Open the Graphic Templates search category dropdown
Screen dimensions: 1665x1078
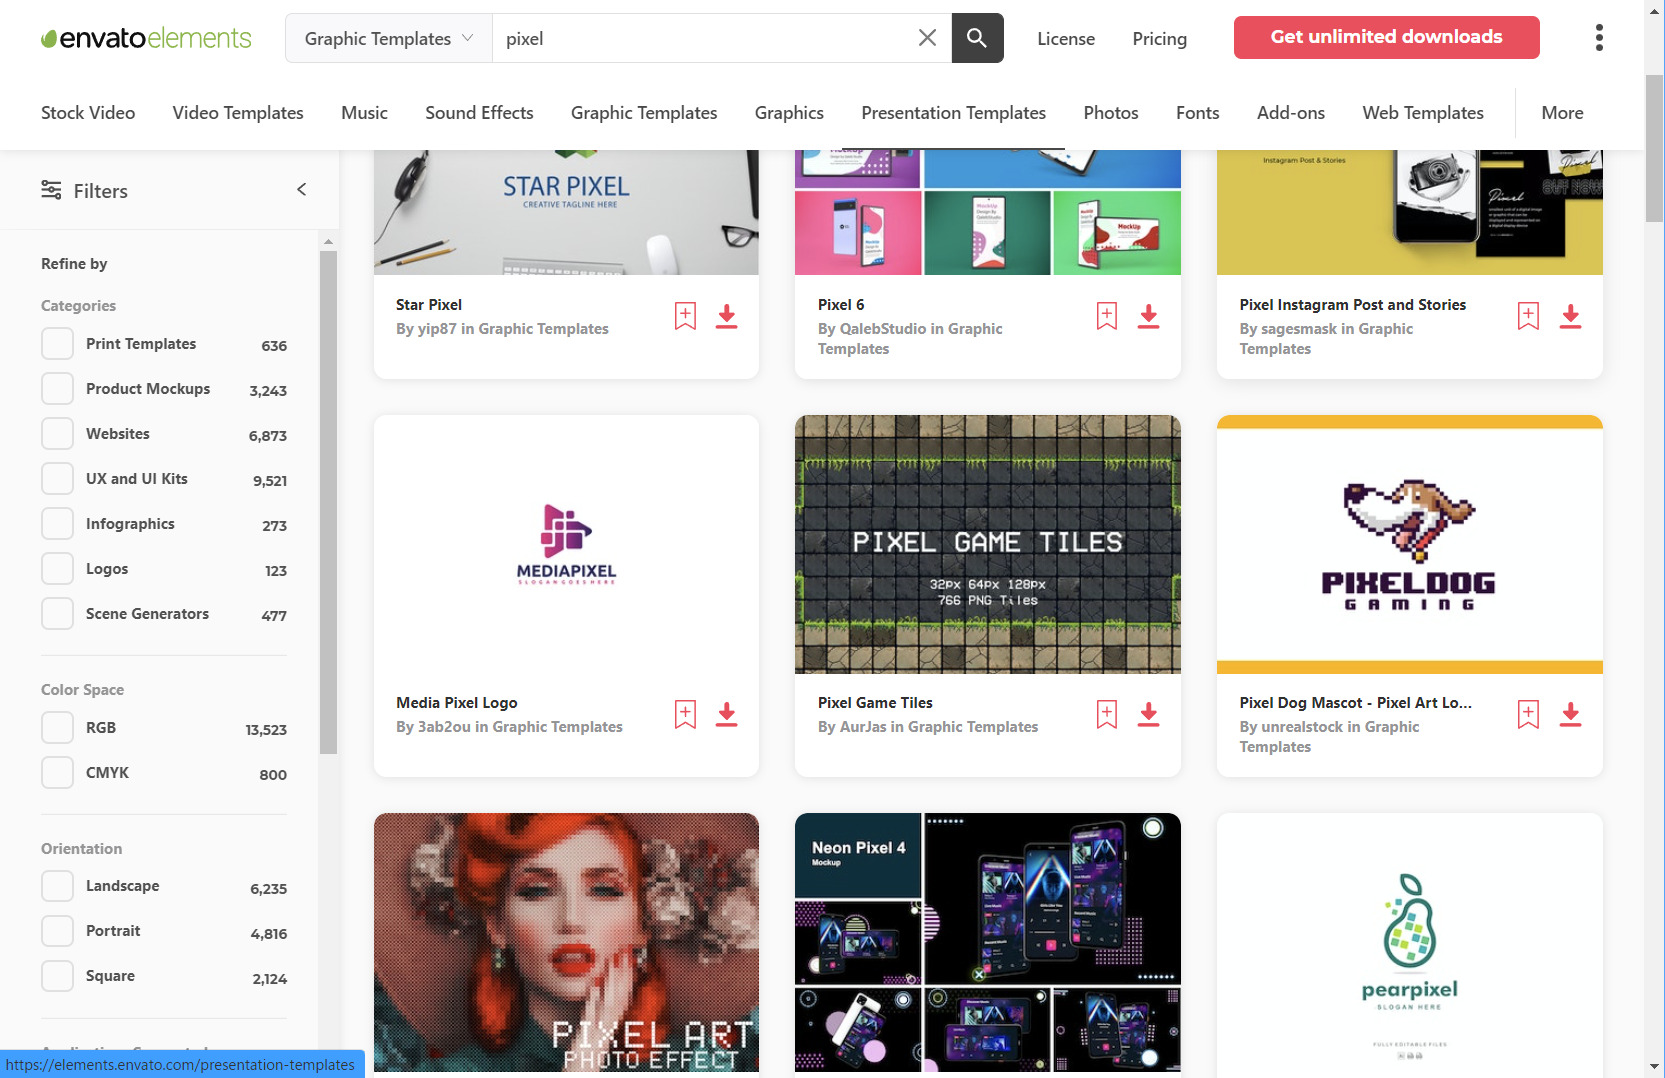click(x=389, y=38)
